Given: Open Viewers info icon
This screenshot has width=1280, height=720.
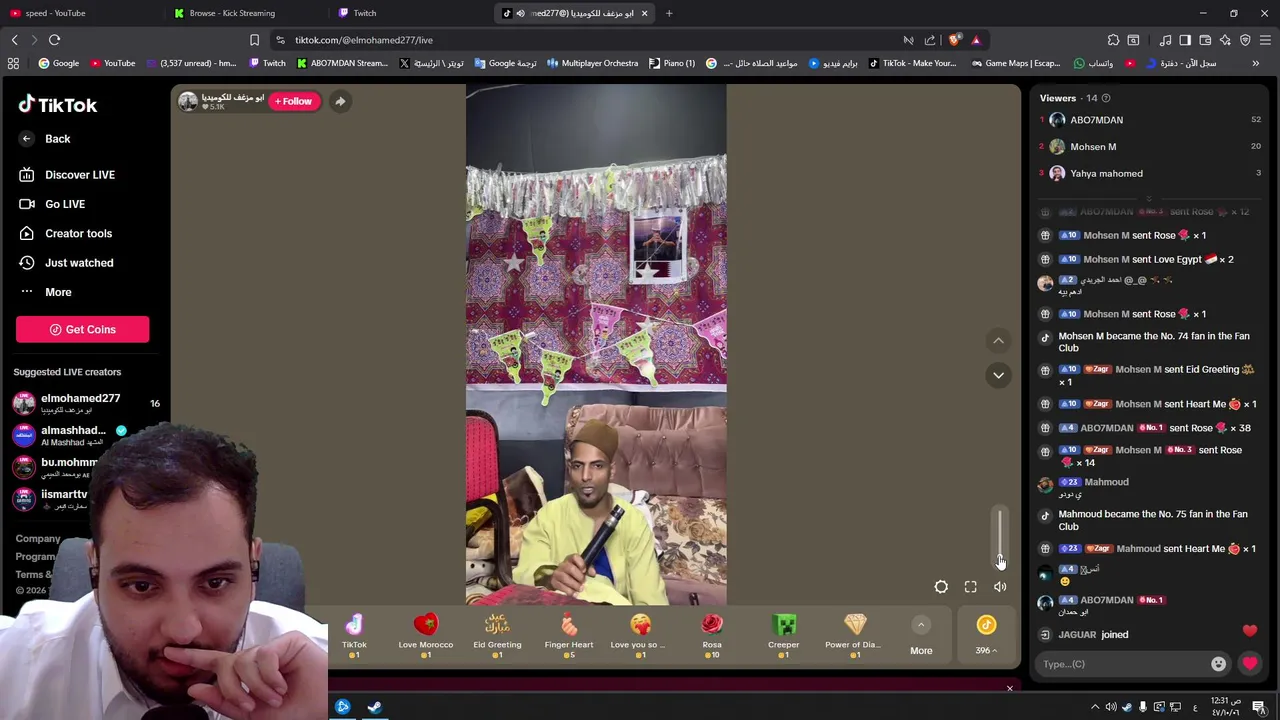Looking at the screenshot, I should [1106, 98].
